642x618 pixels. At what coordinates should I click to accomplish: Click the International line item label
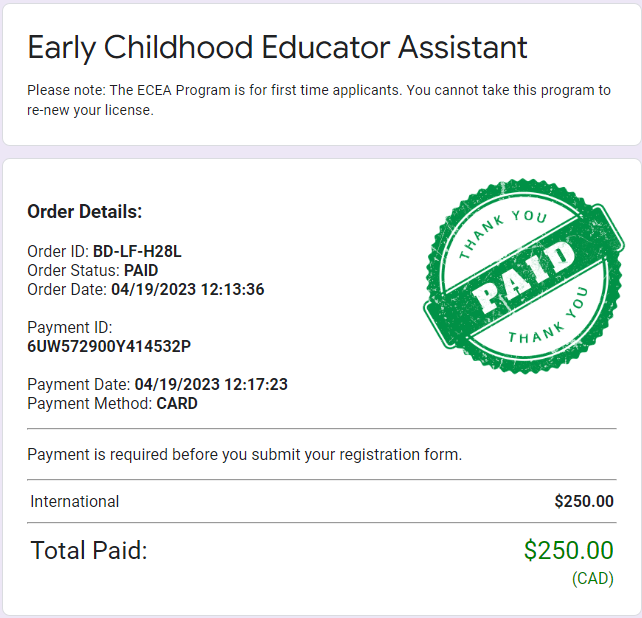pos(75,501)
